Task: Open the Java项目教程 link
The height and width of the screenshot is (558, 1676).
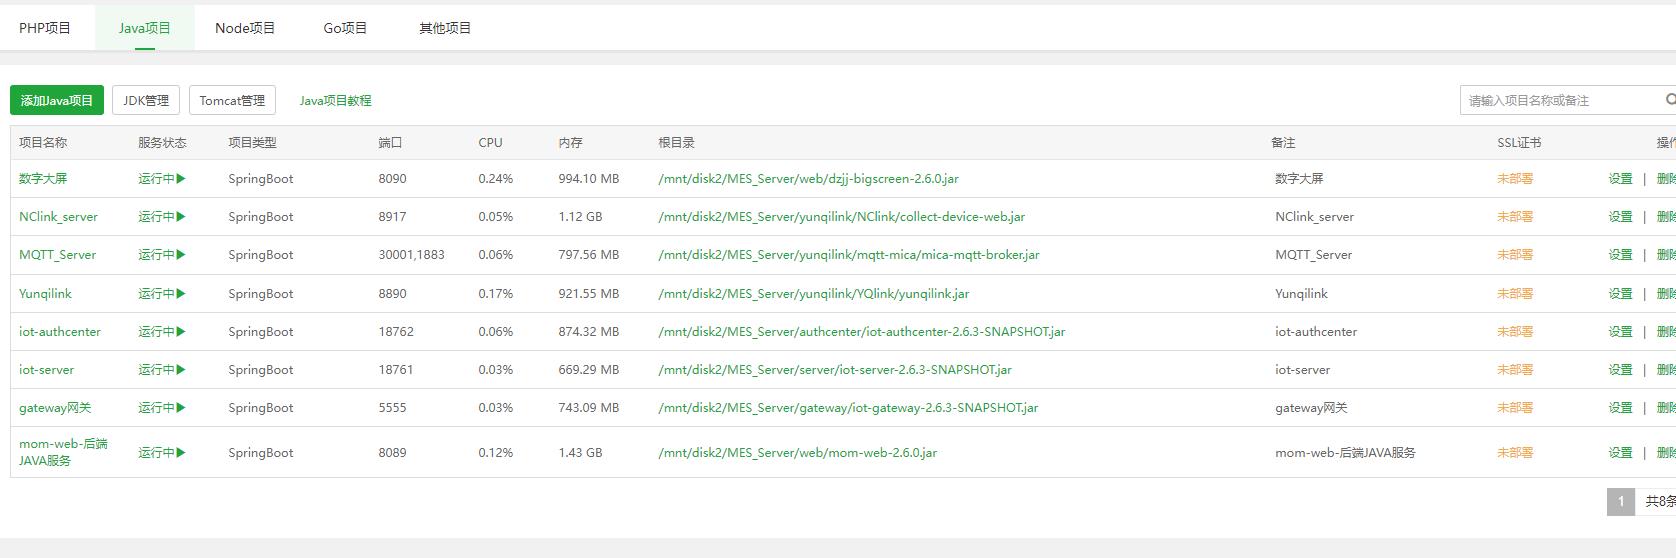Action: tap(335, 100)
